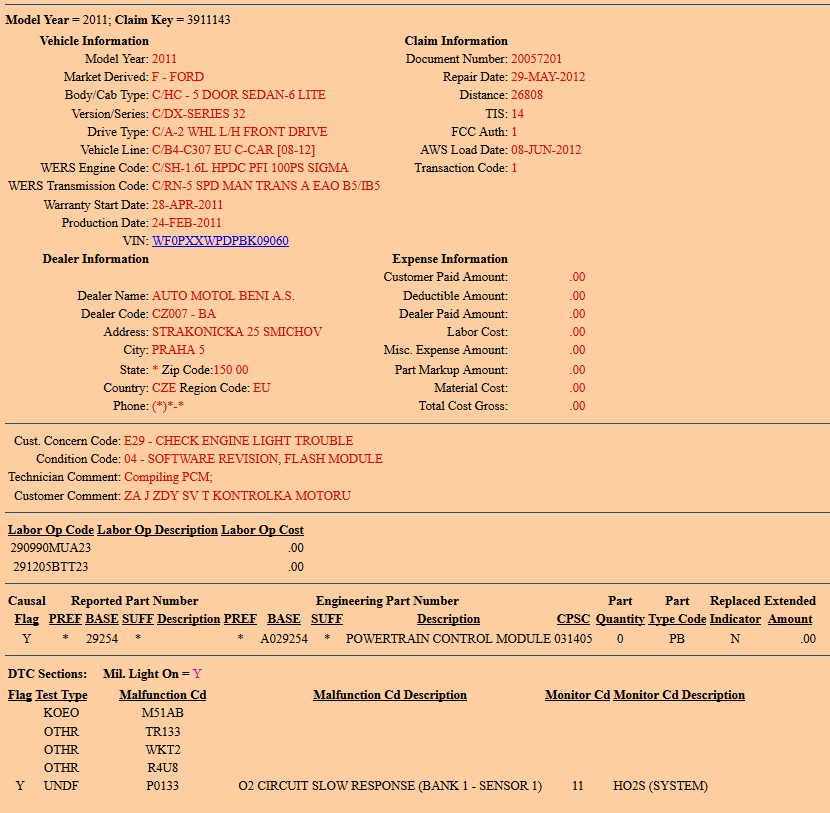Select labor op code 291205BTT23
830x813 pixels.
pos(51,567)
